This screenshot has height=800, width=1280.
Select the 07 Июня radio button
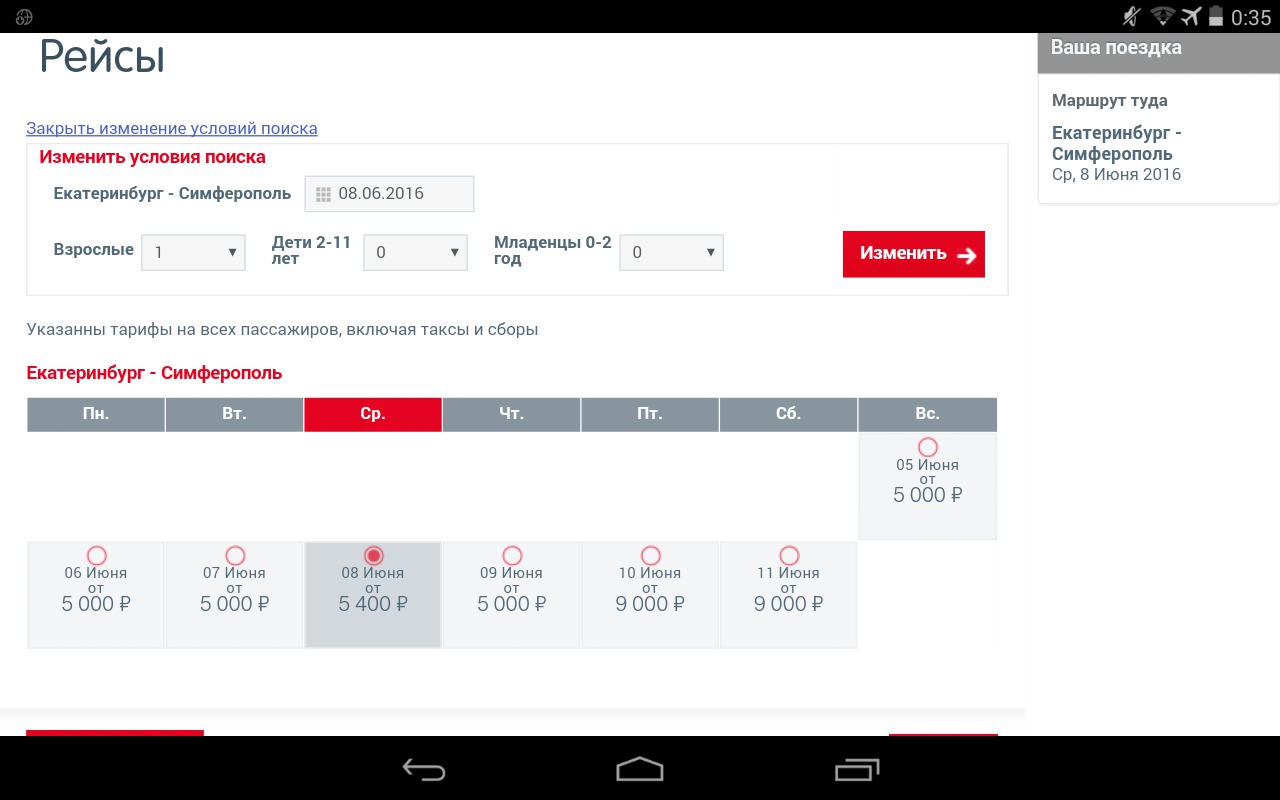point(235,555)
